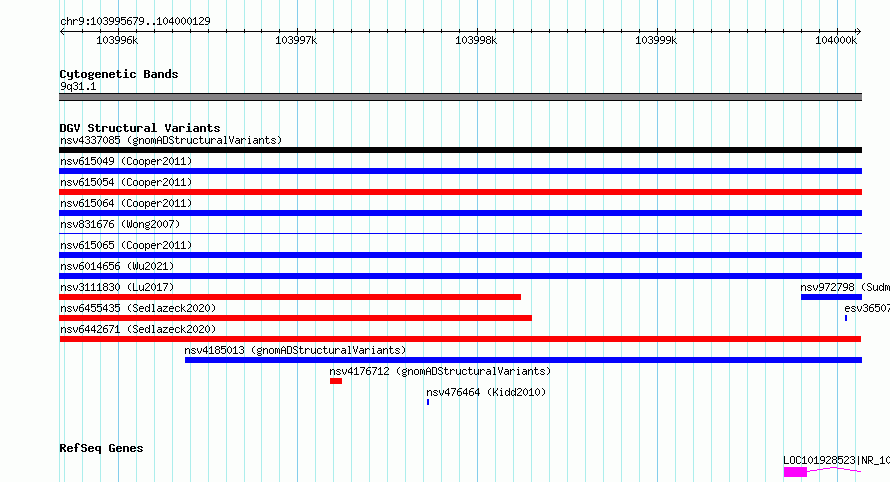Screen dimensions: 890x482
Task: Select the red nsv615054 variant bar
Action: click(x=460, y=192)
